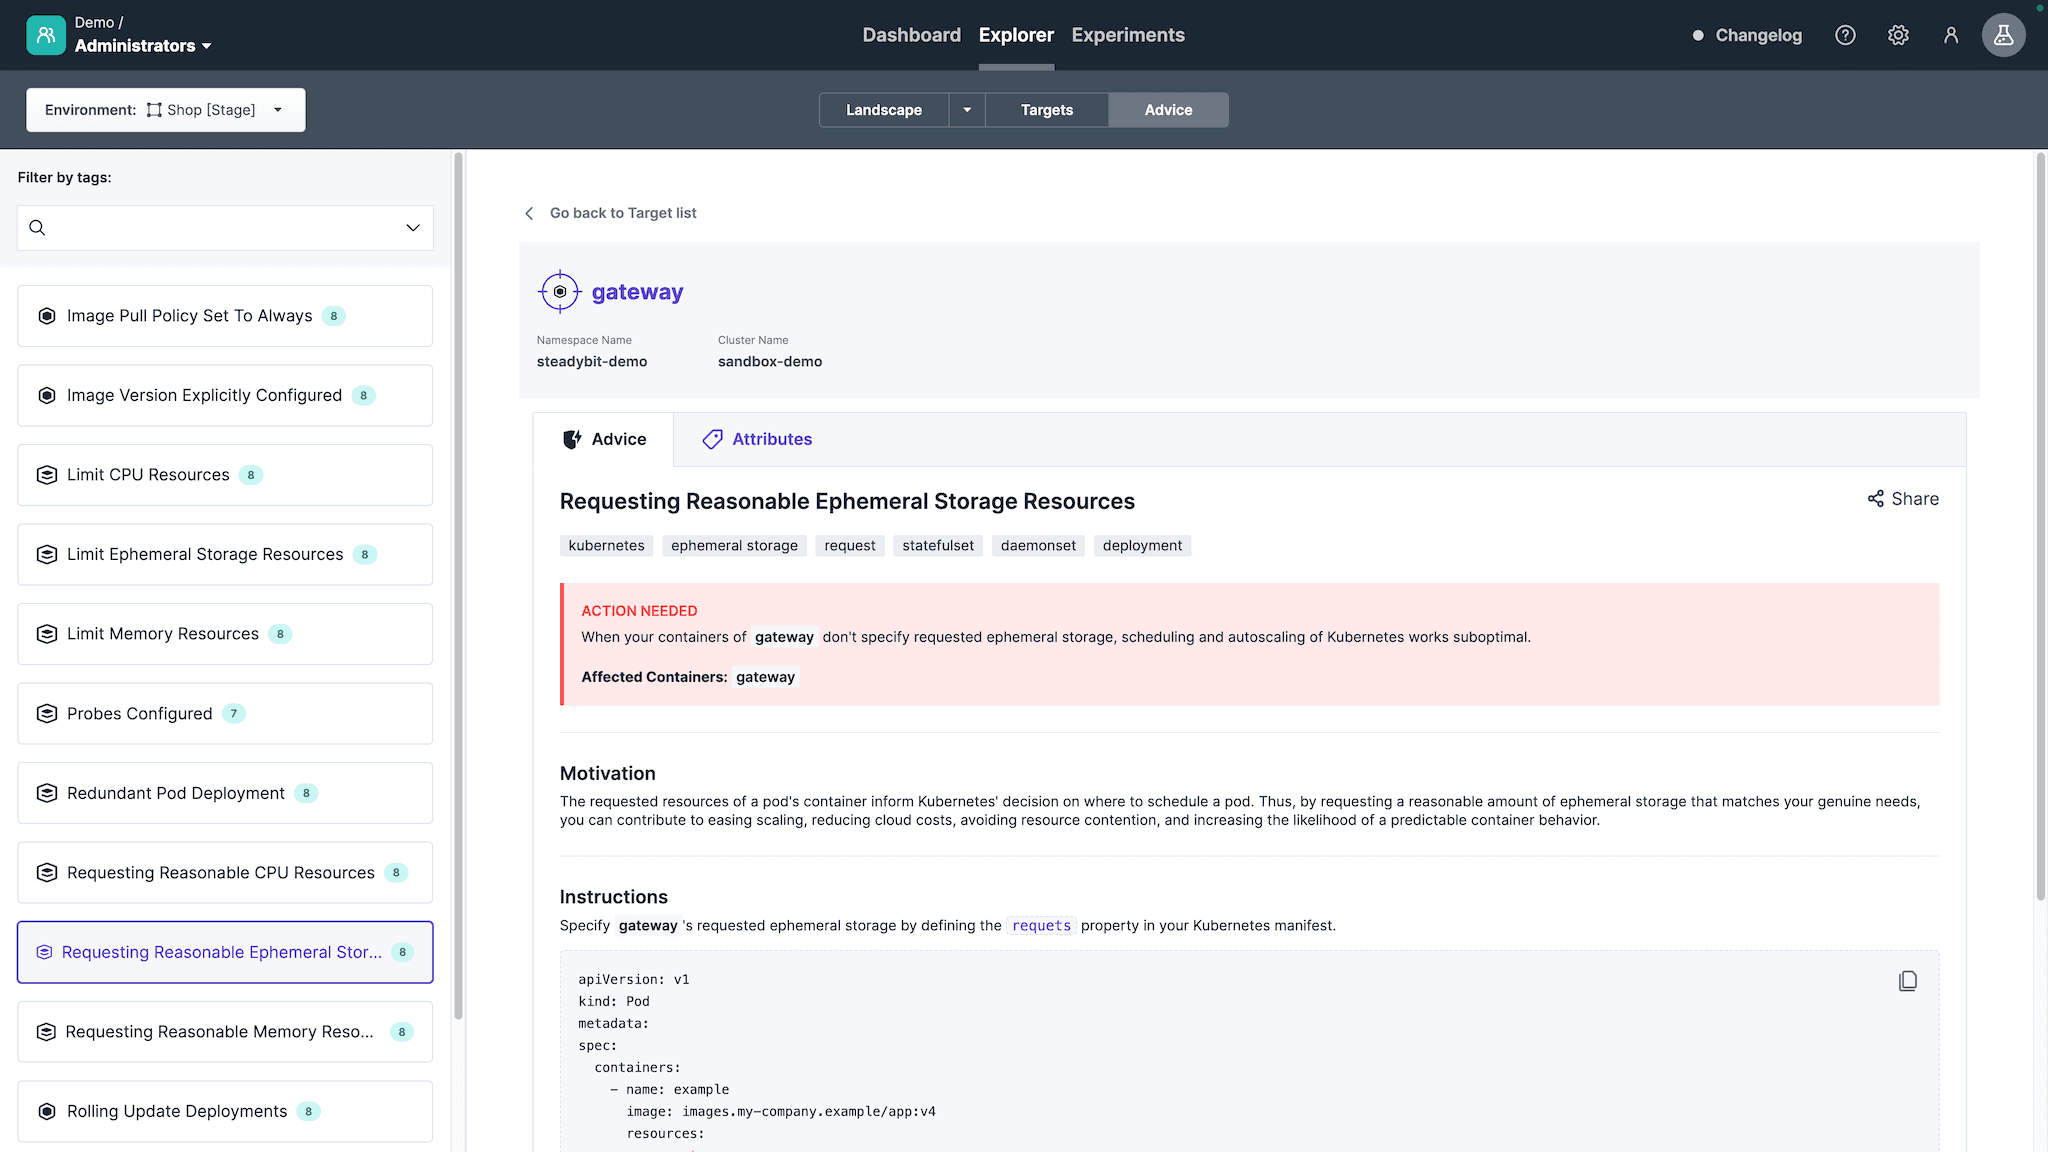Open the Changelog link

[1757, 35]
